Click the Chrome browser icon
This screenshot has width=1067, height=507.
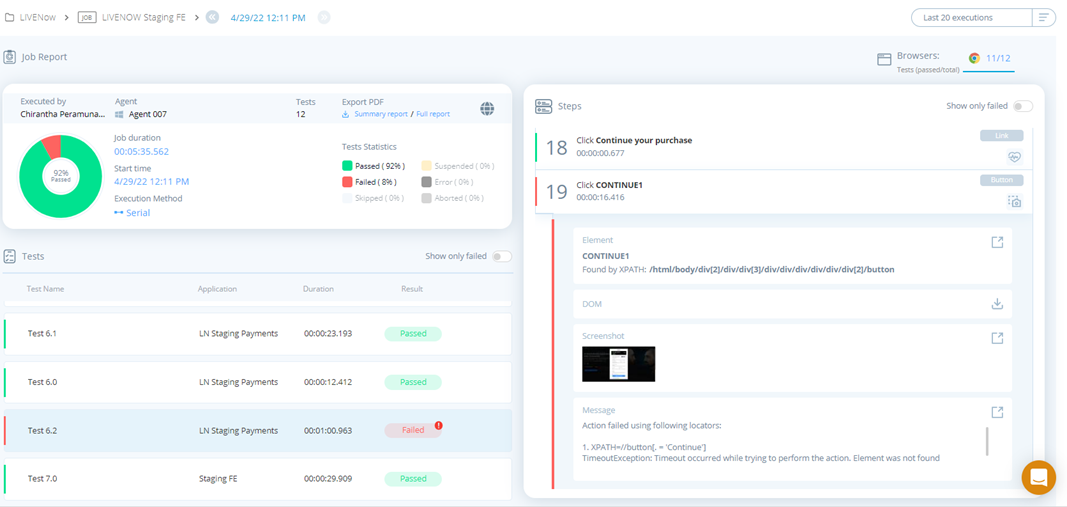tap(974, 58)
